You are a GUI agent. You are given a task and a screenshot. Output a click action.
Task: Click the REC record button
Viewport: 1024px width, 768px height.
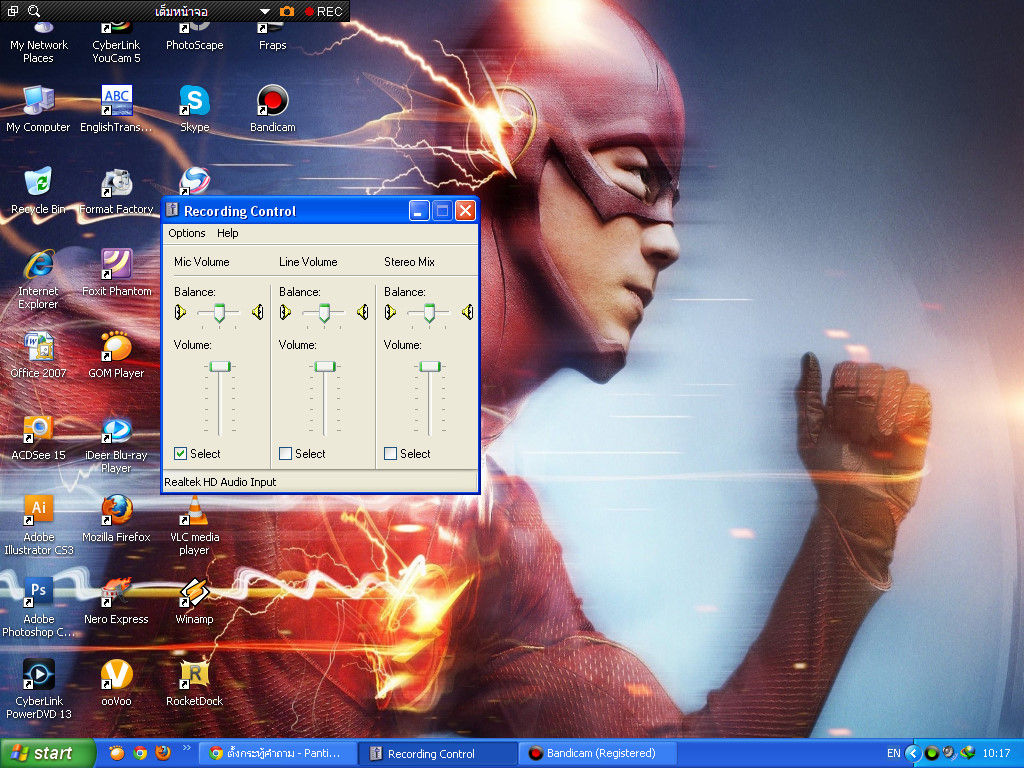click(x=323, y=11)
